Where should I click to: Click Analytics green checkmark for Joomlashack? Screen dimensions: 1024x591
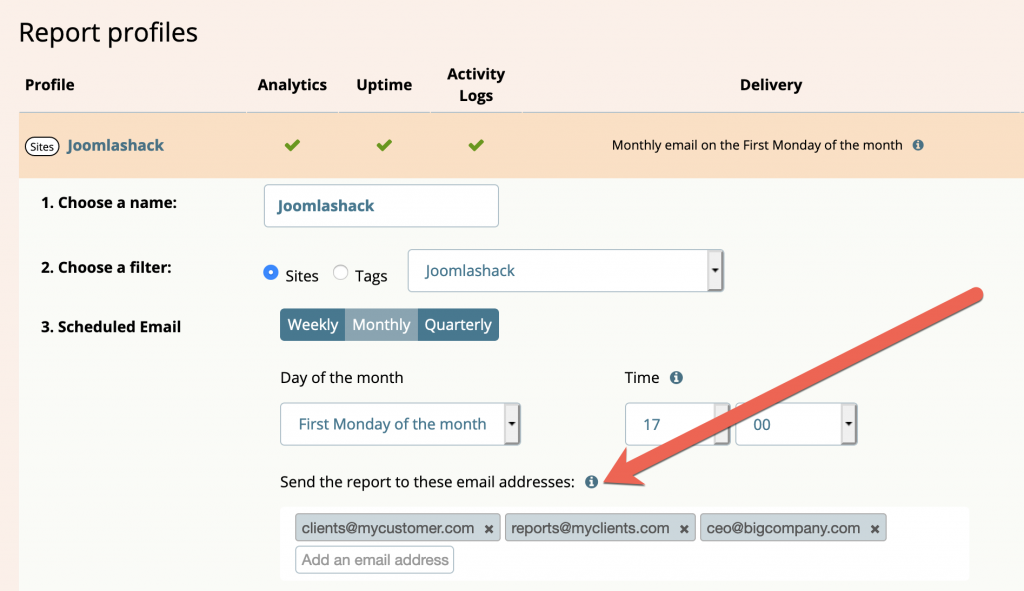tap(292, 145)
